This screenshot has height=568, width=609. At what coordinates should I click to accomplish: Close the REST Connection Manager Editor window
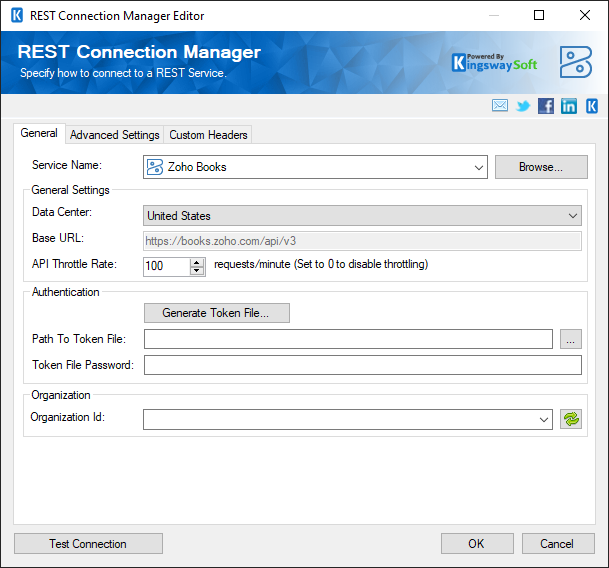pyautogui.click(x=585, y=15)
